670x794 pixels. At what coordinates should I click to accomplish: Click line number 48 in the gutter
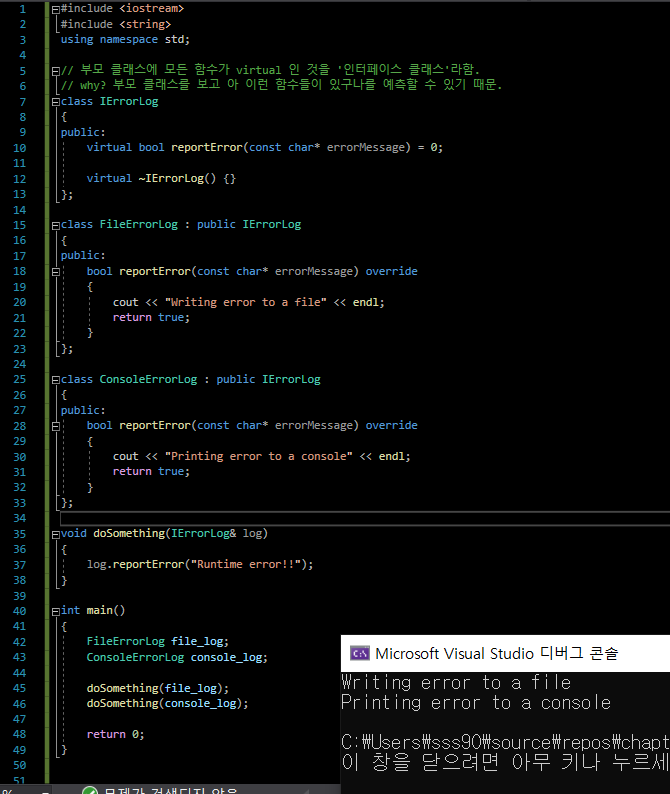[19, 734]
